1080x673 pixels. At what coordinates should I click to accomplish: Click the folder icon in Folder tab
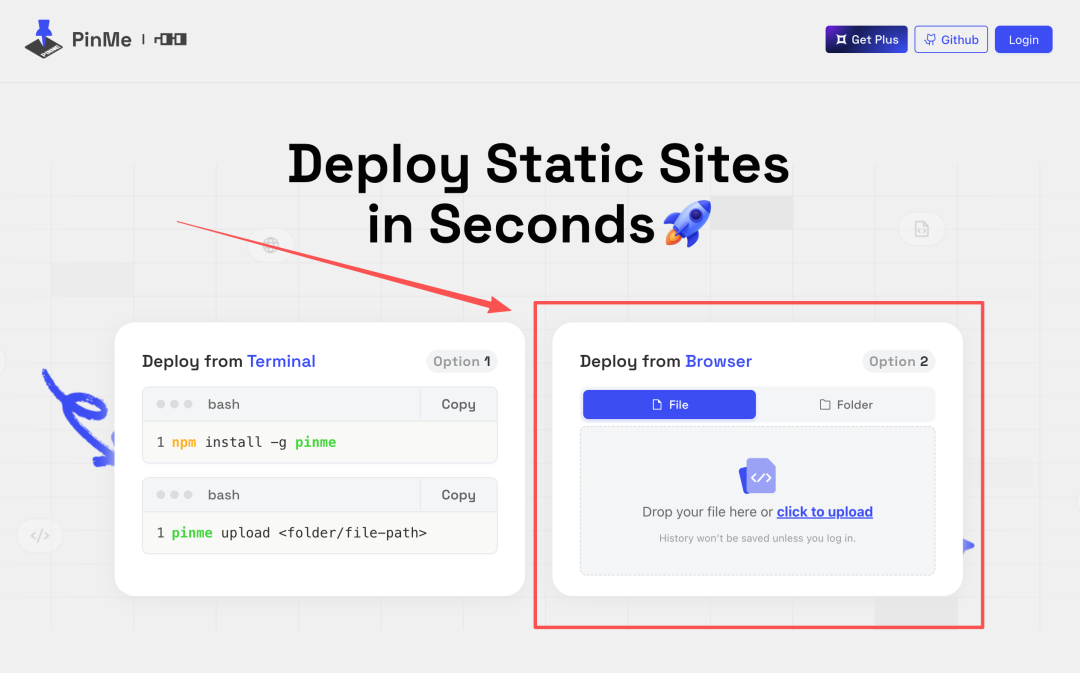pyautogui.click(x=824, y=404)
